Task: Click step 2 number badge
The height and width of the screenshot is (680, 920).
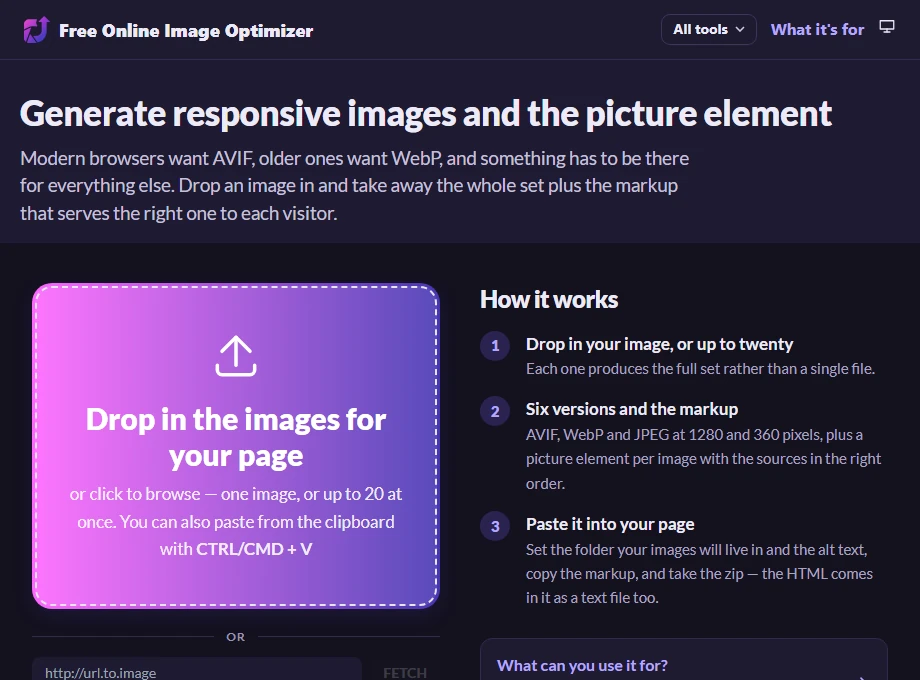Action: (495, 411)
